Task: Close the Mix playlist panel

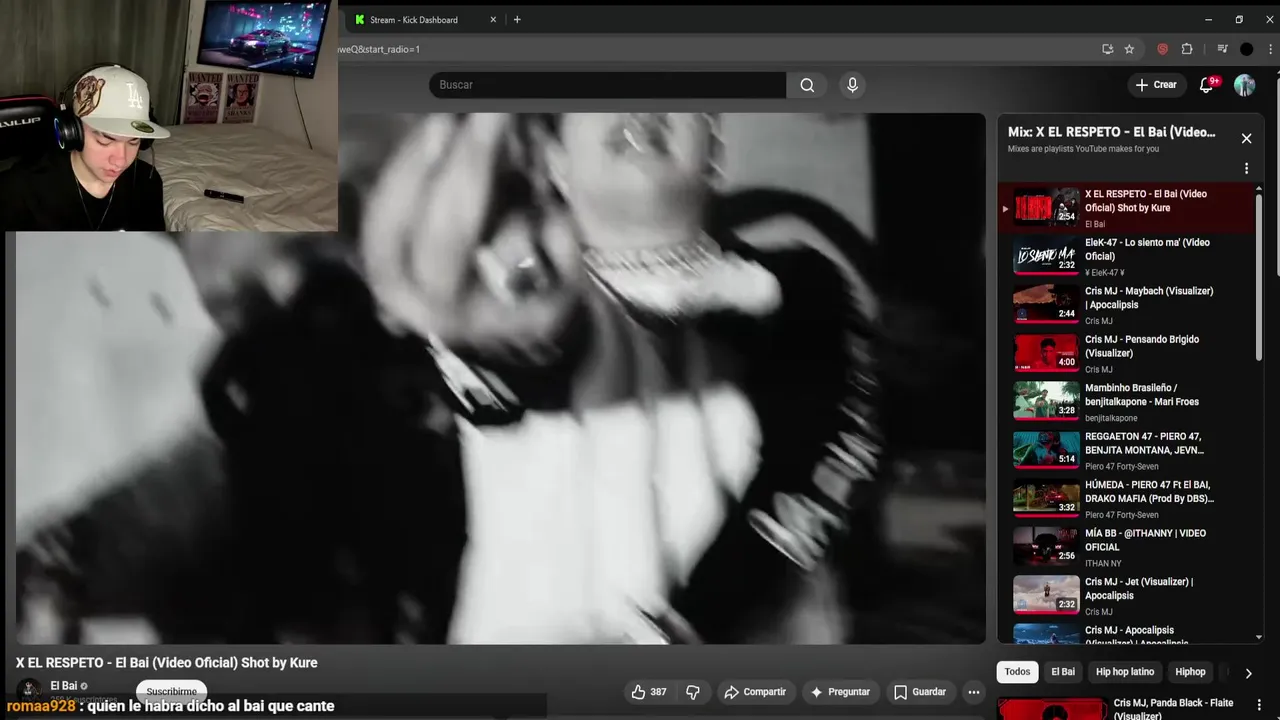Action: [x=1246, y=139]
